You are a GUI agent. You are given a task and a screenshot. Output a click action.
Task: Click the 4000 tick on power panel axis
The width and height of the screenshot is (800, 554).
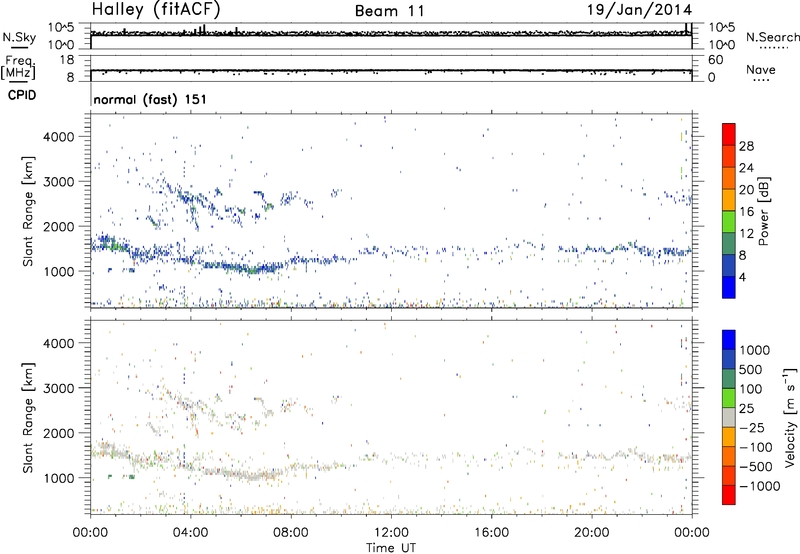point(58,137)
